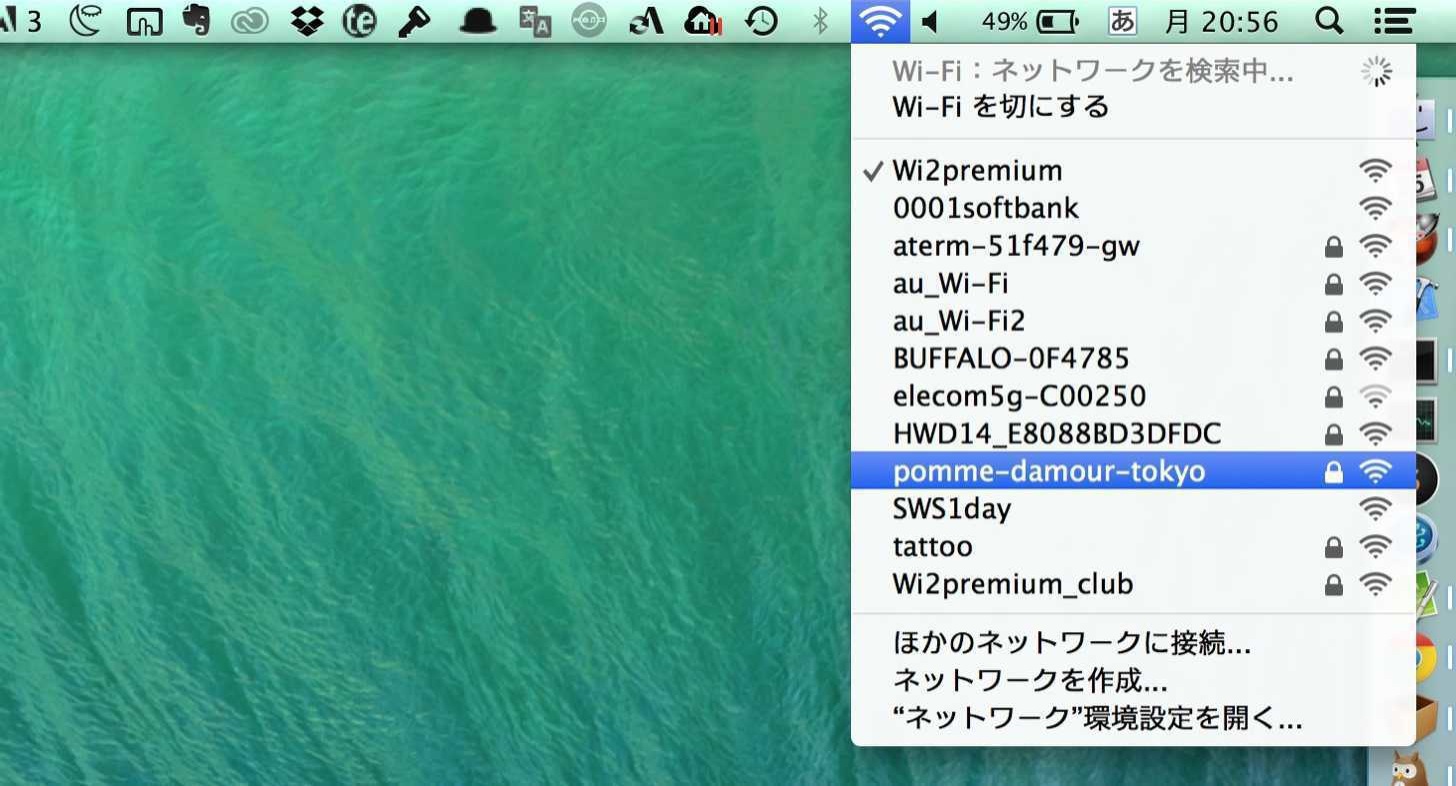Open Time Machine clock icon
The image size is (1456, 786).
tap(762, 21)
